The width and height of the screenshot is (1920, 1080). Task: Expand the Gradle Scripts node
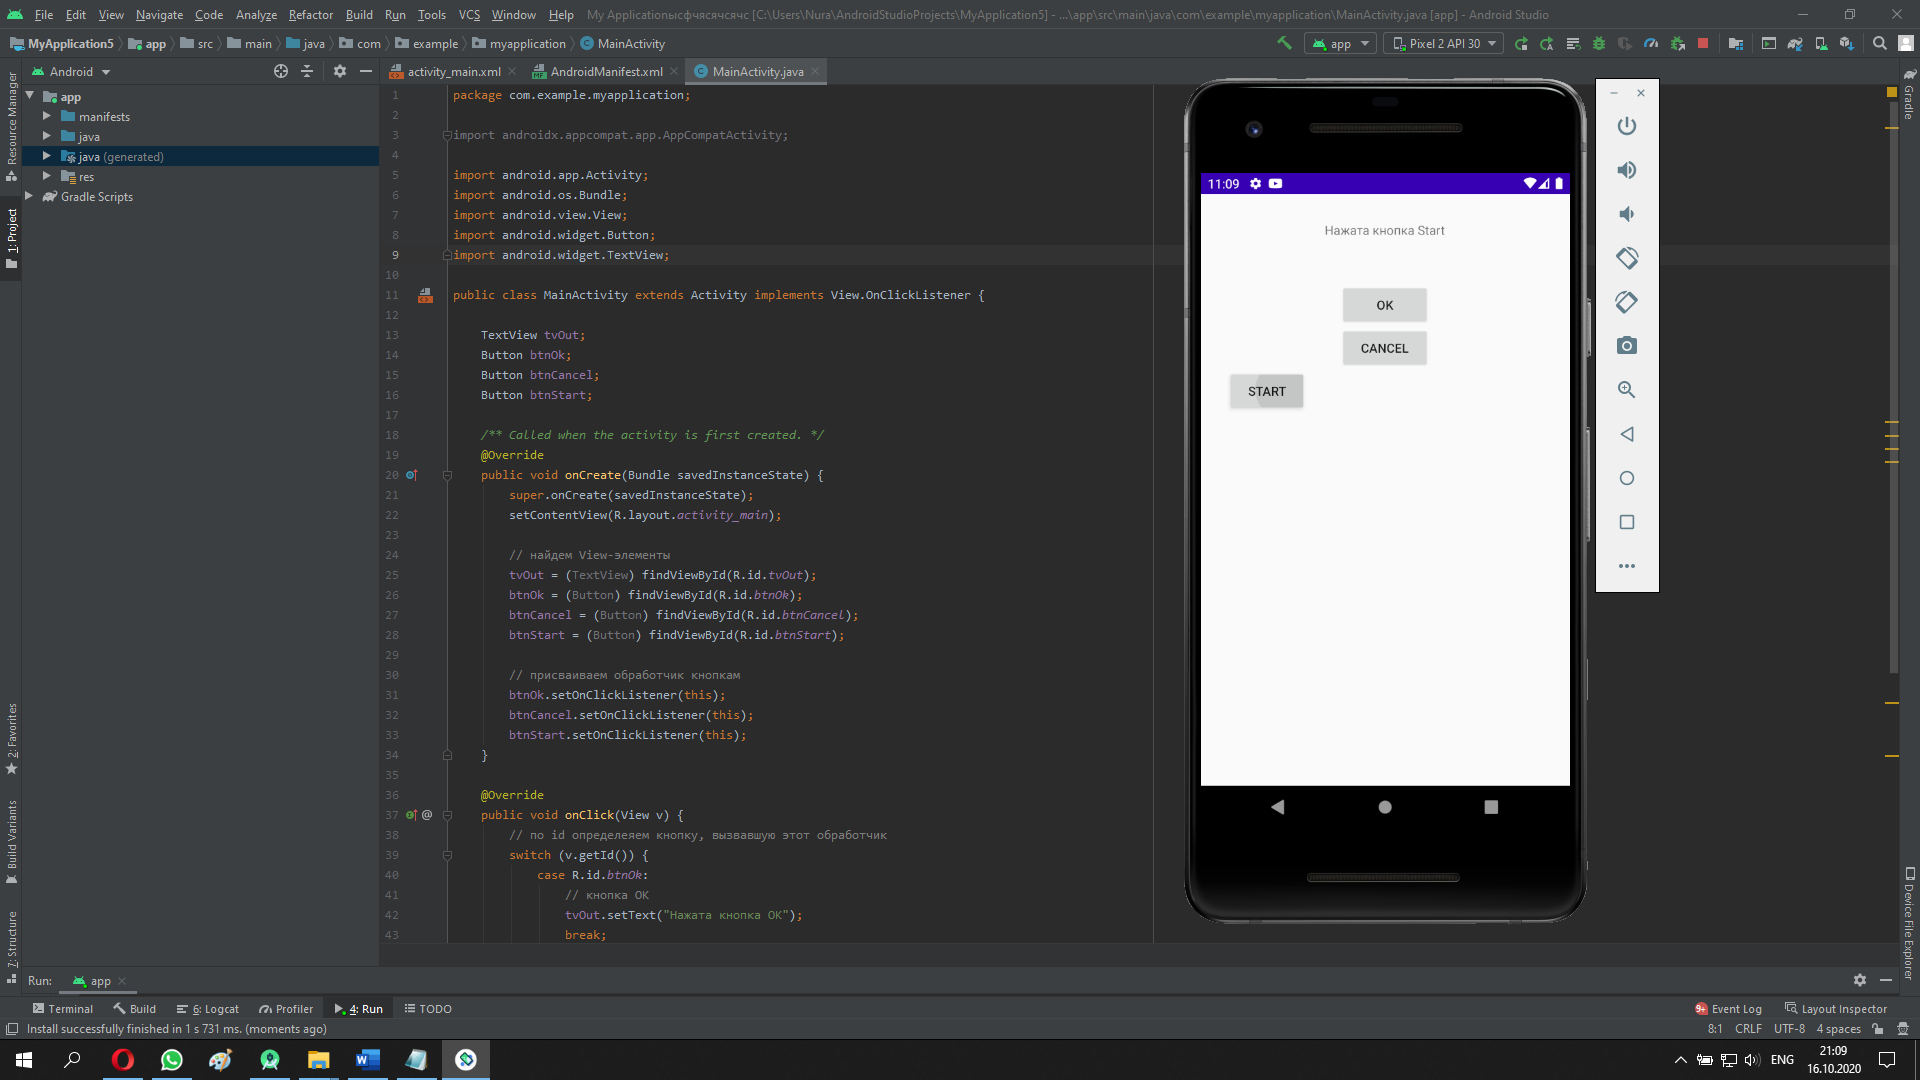[x=29, y=197]
